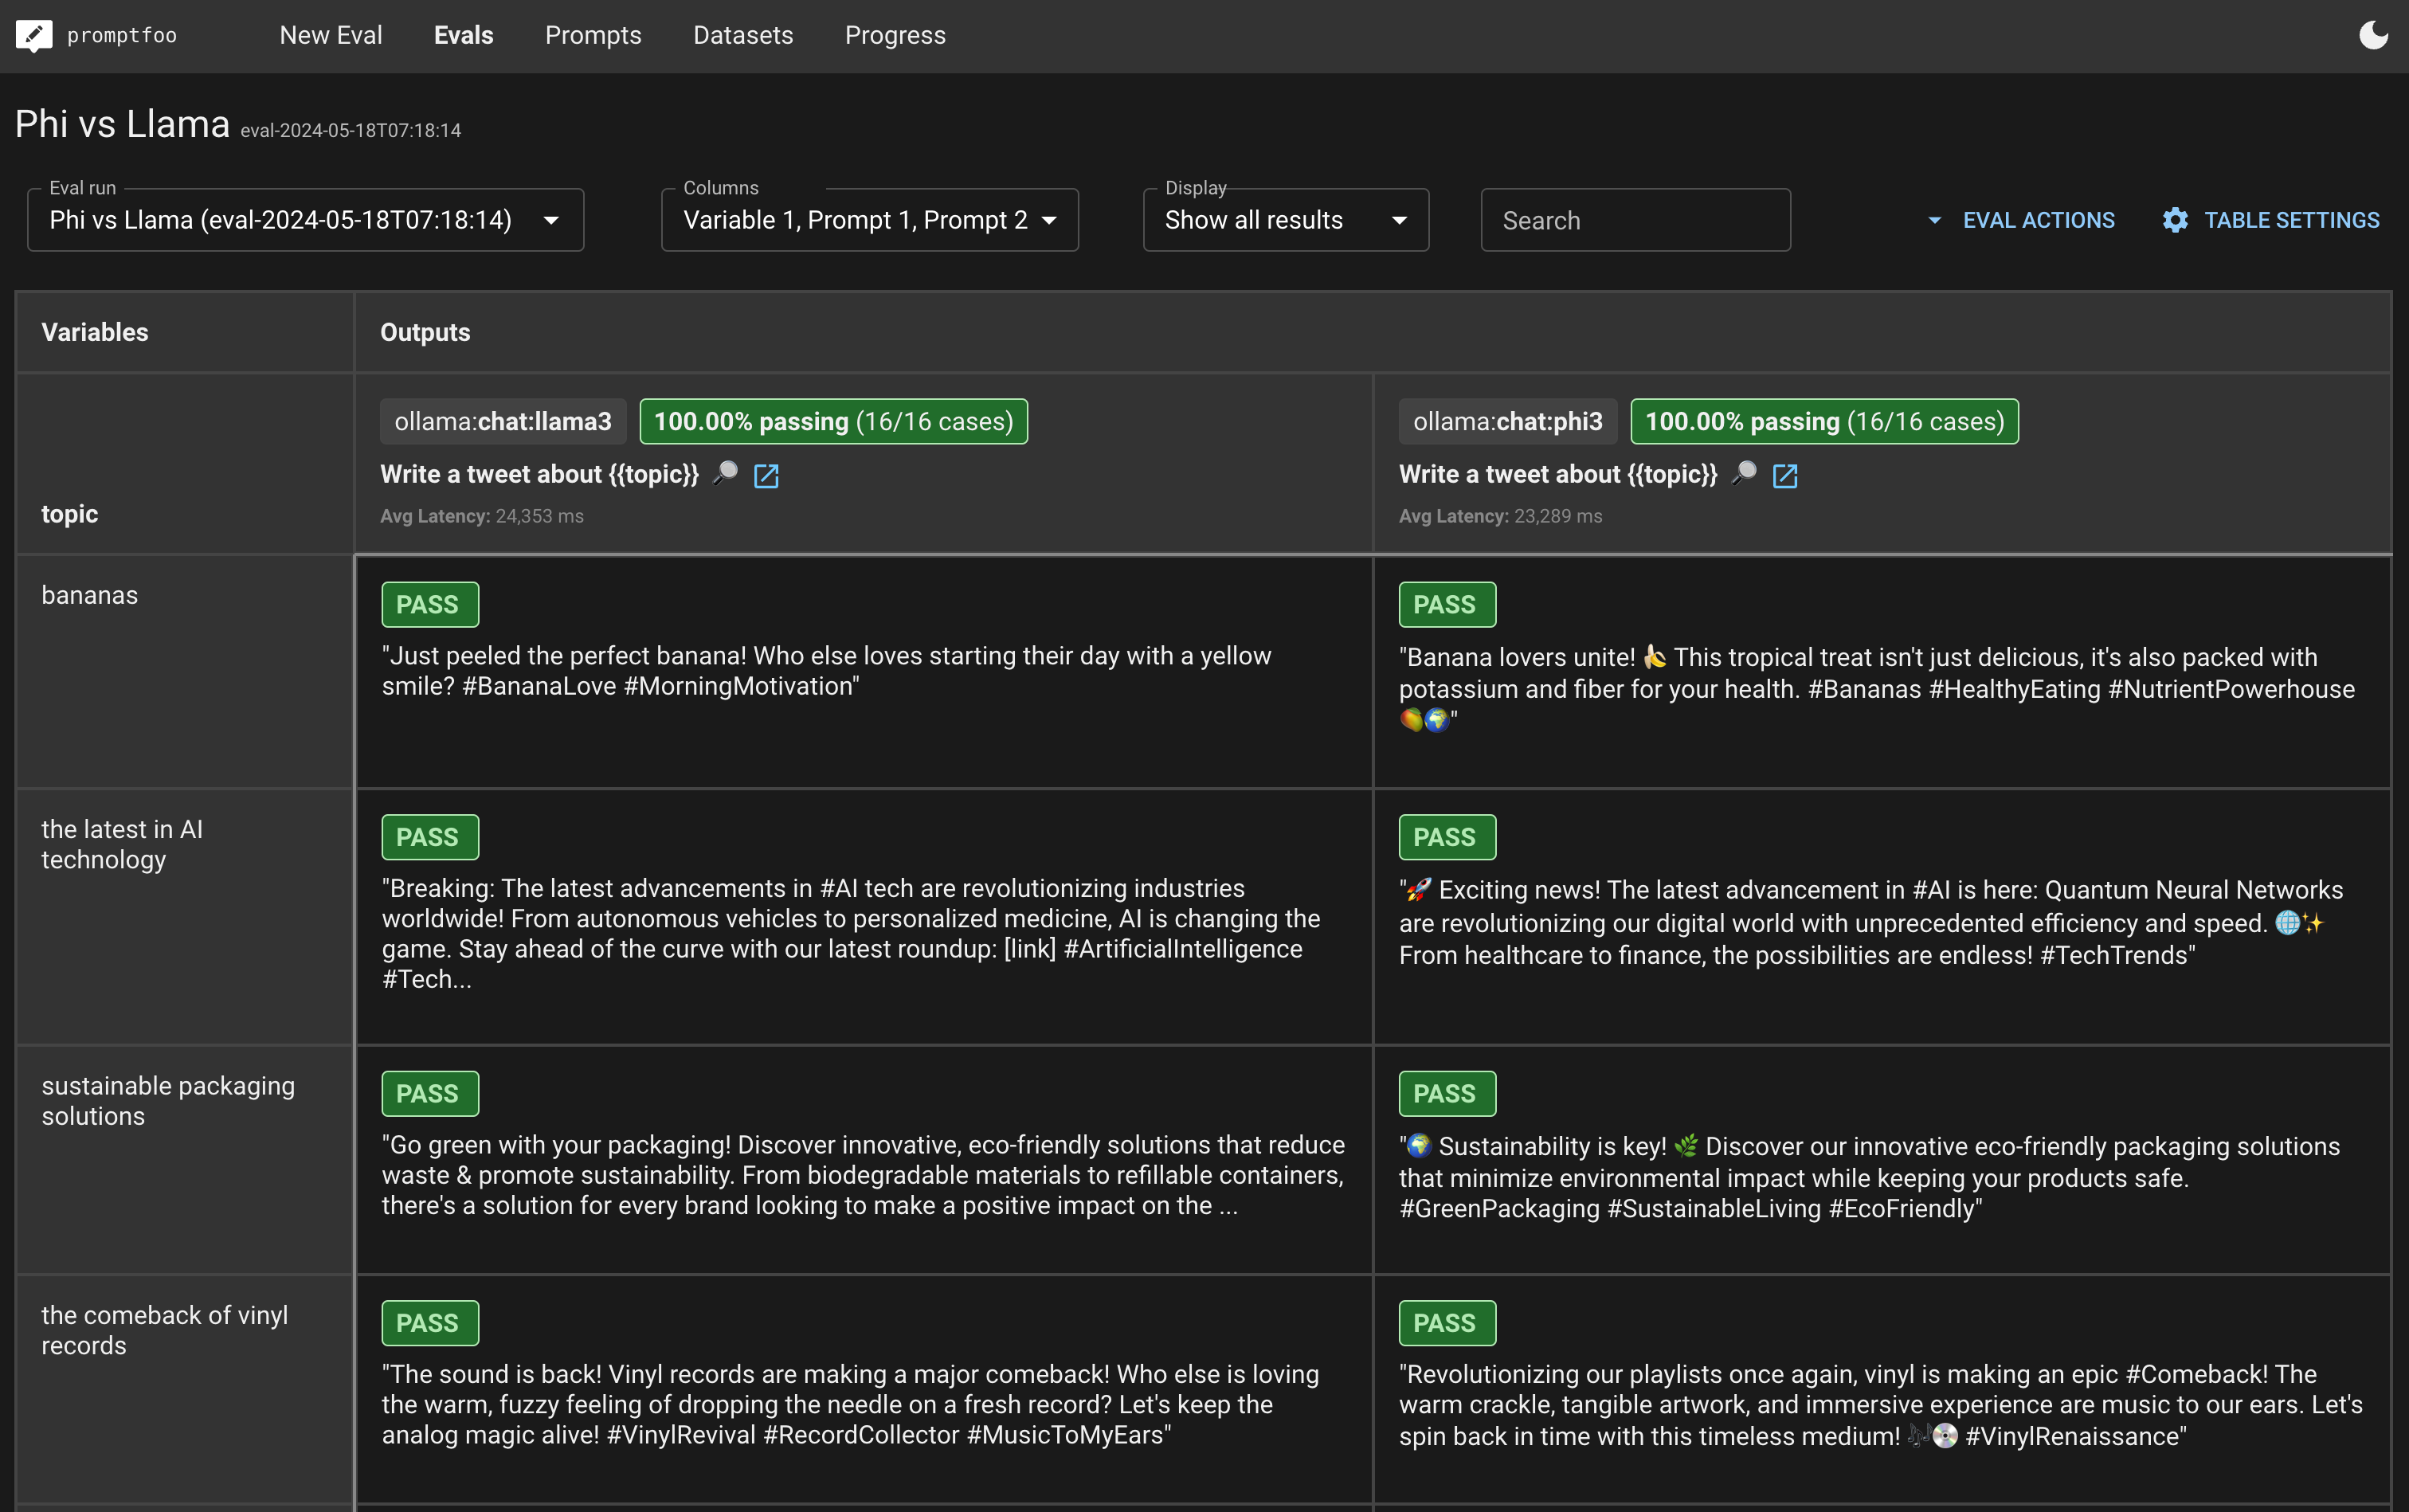Click the Table Settings gear icon
The image size is (2409, 1512).
[2175, 220]
